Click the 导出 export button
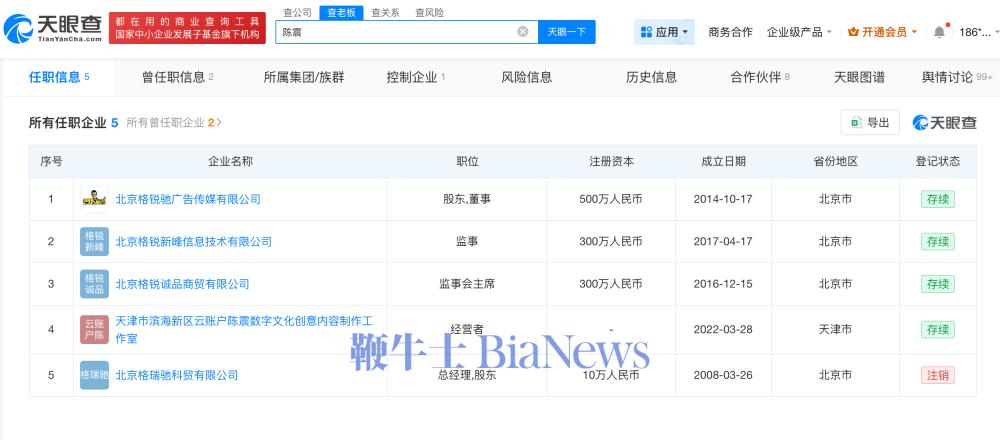This screenshot has height=440, width=1000. click(870, 122)
